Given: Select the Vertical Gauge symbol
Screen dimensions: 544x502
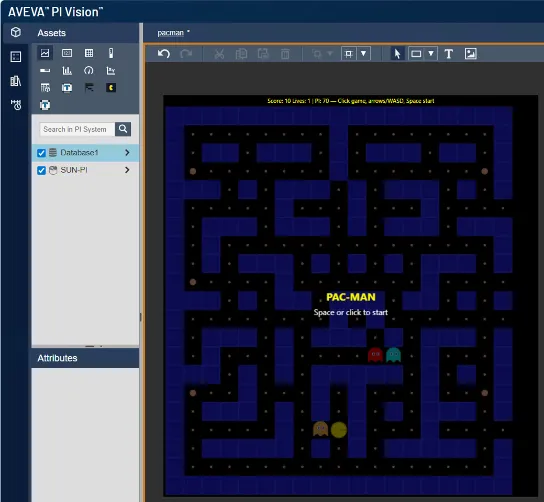Looking at the screenshot, I should click(x=111, y=53).
